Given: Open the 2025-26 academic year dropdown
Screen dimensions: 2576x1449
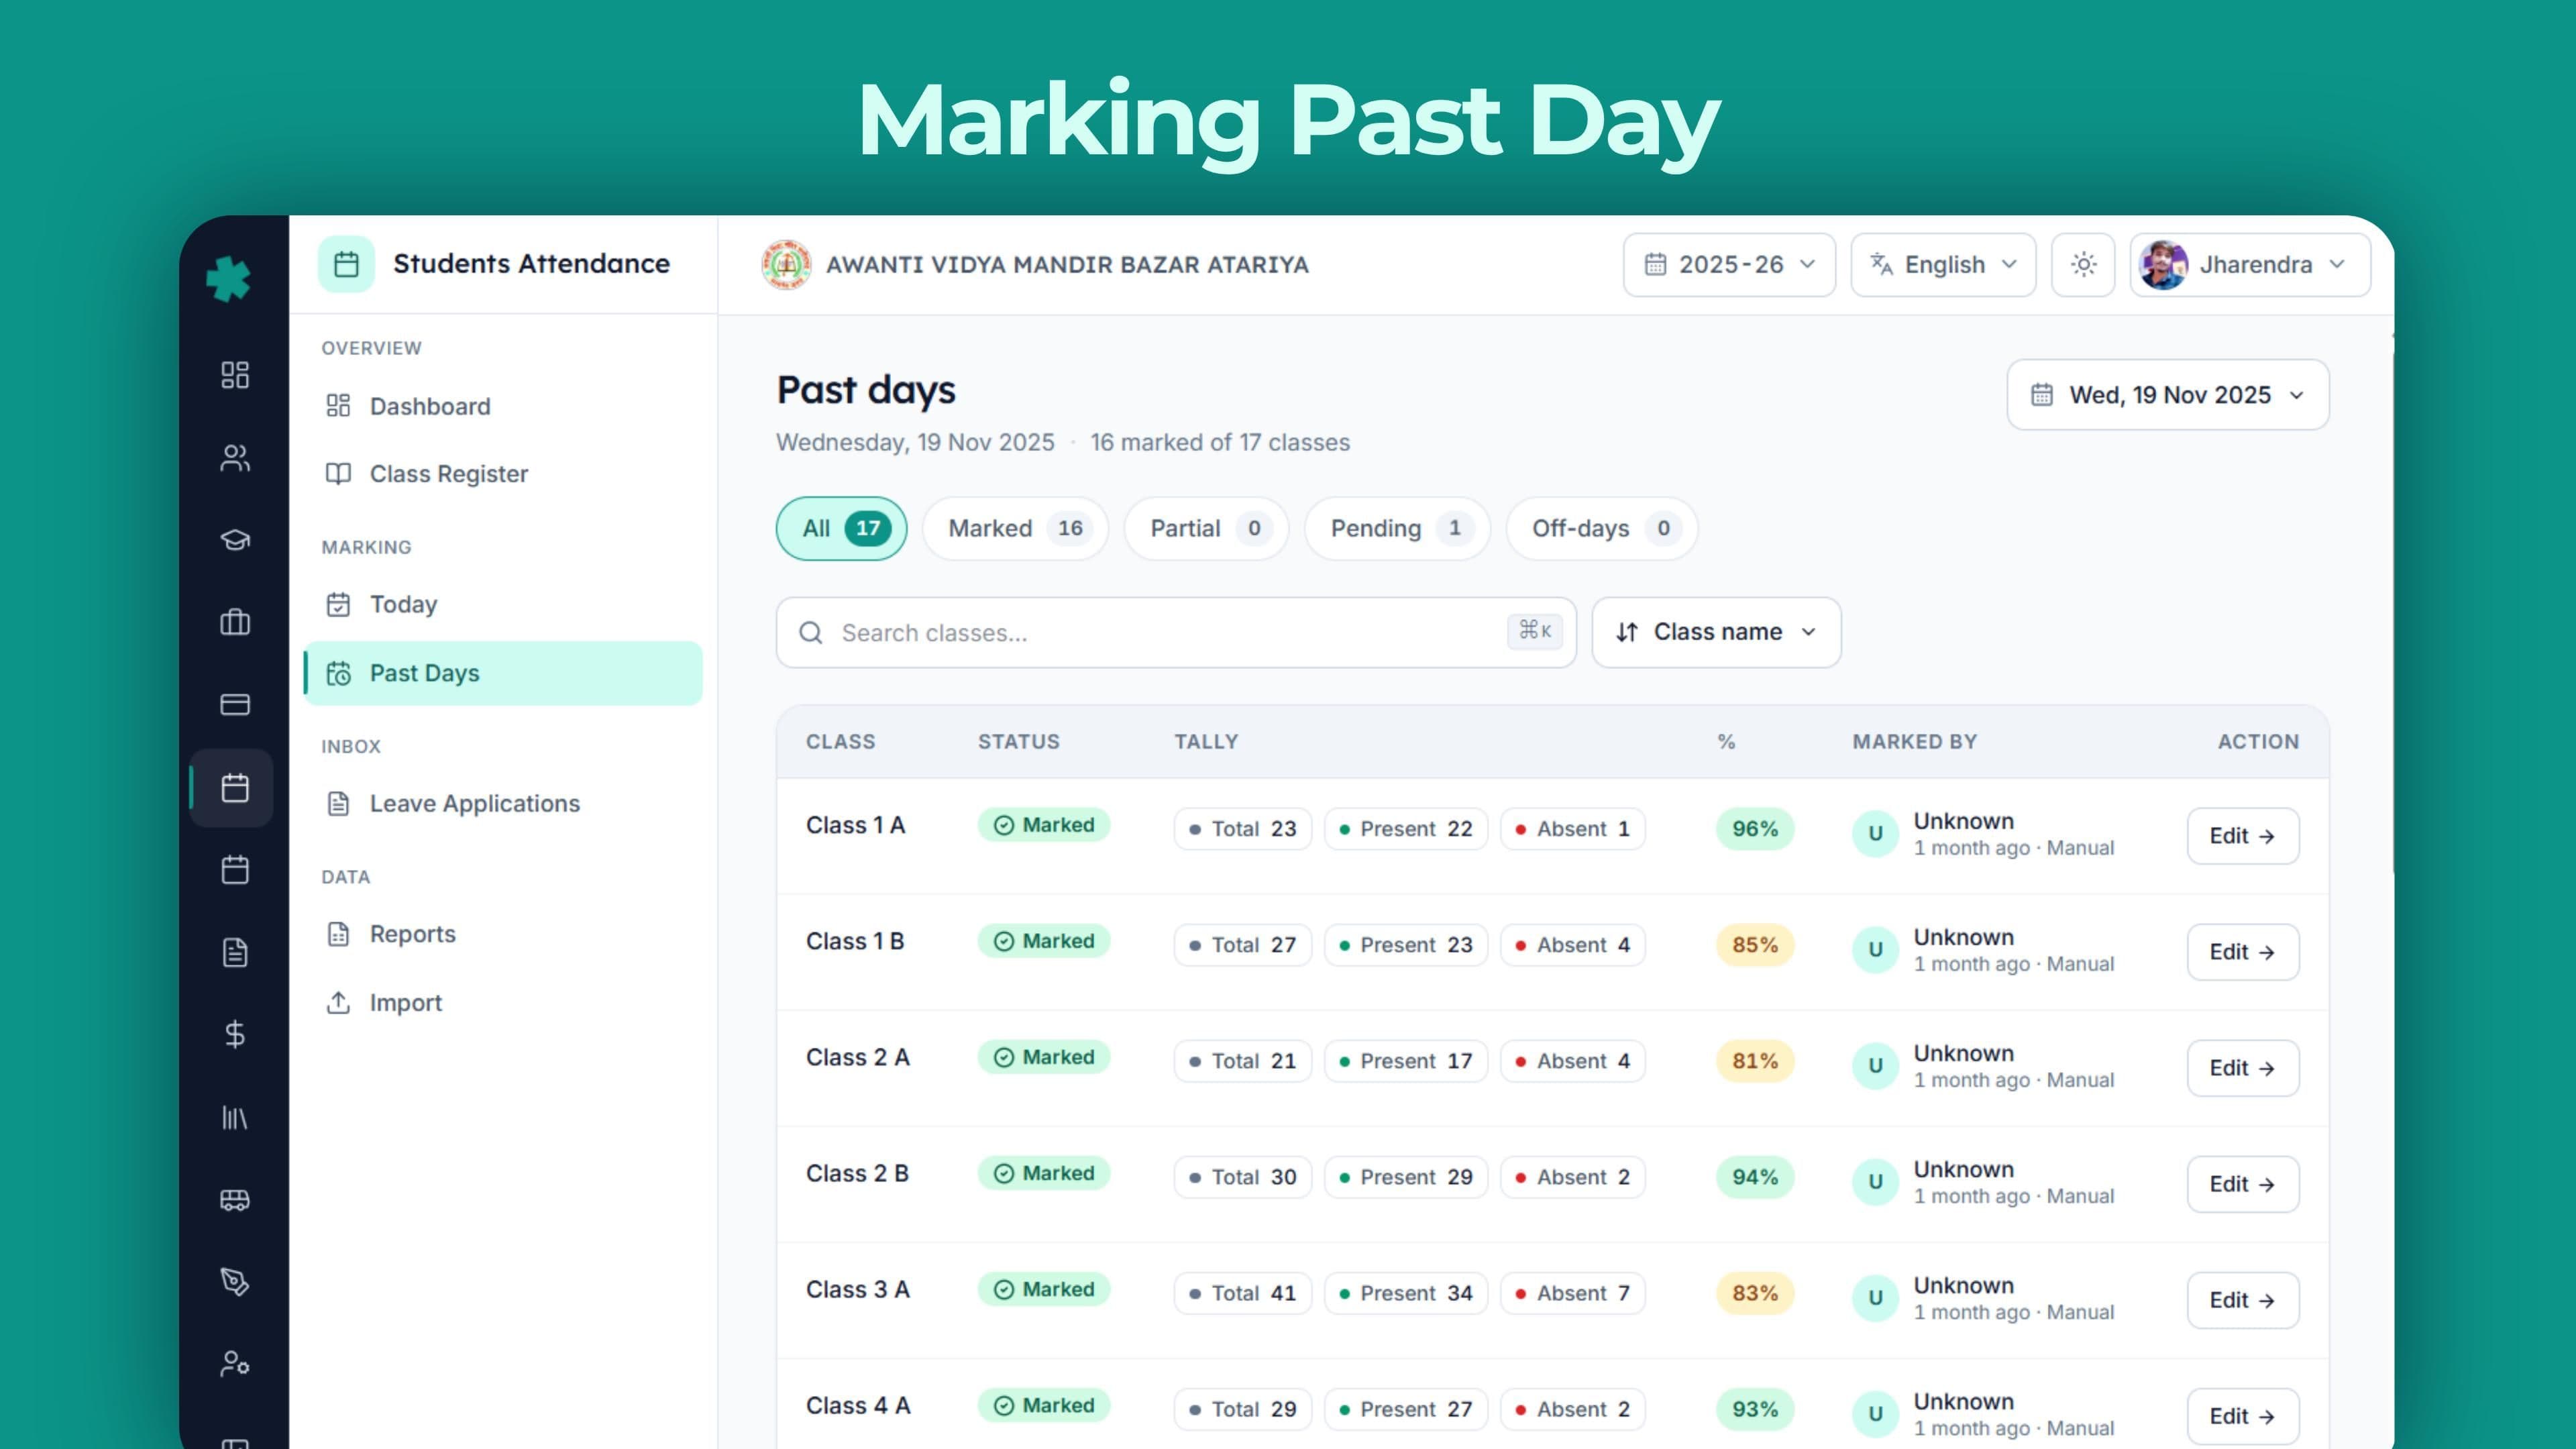Looking at the screenshot, I should pyautogui.click(x=1729, y=265).
